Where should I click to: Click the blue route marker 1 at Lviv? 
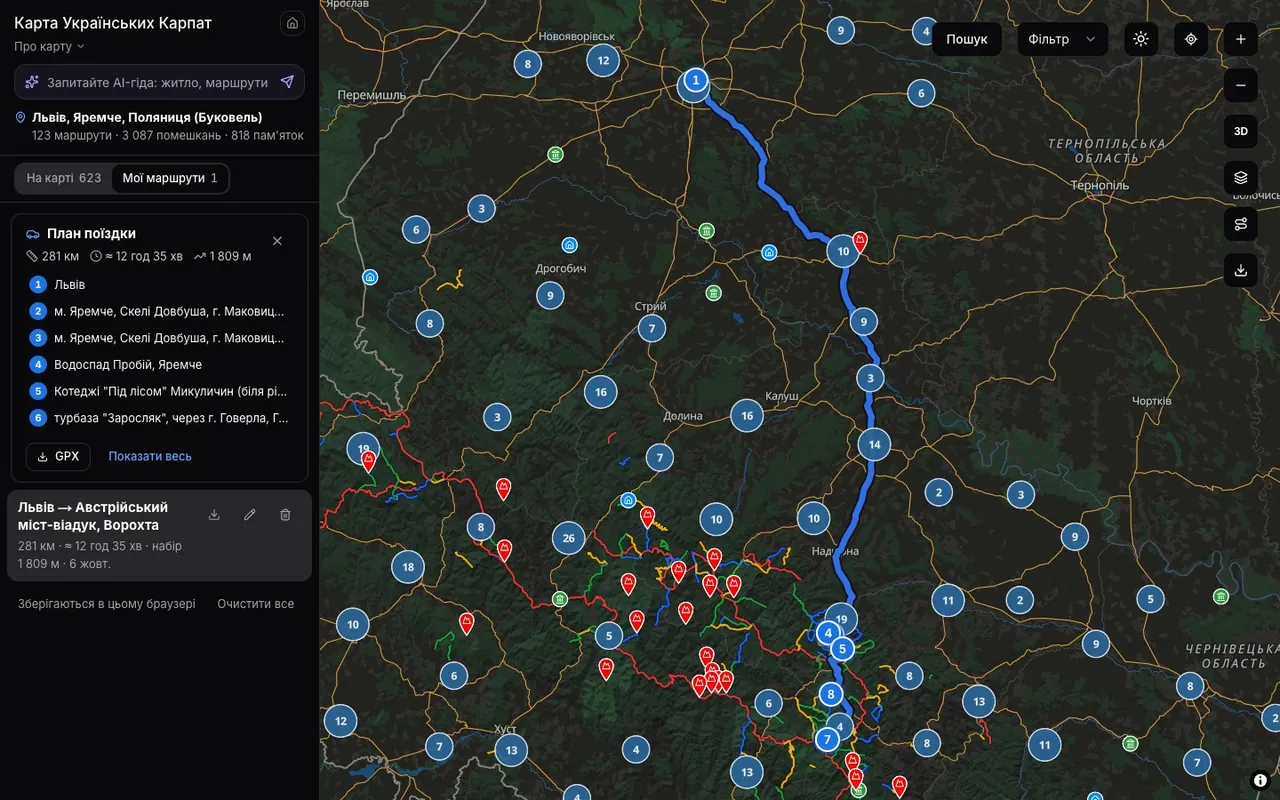pos(696,79)
